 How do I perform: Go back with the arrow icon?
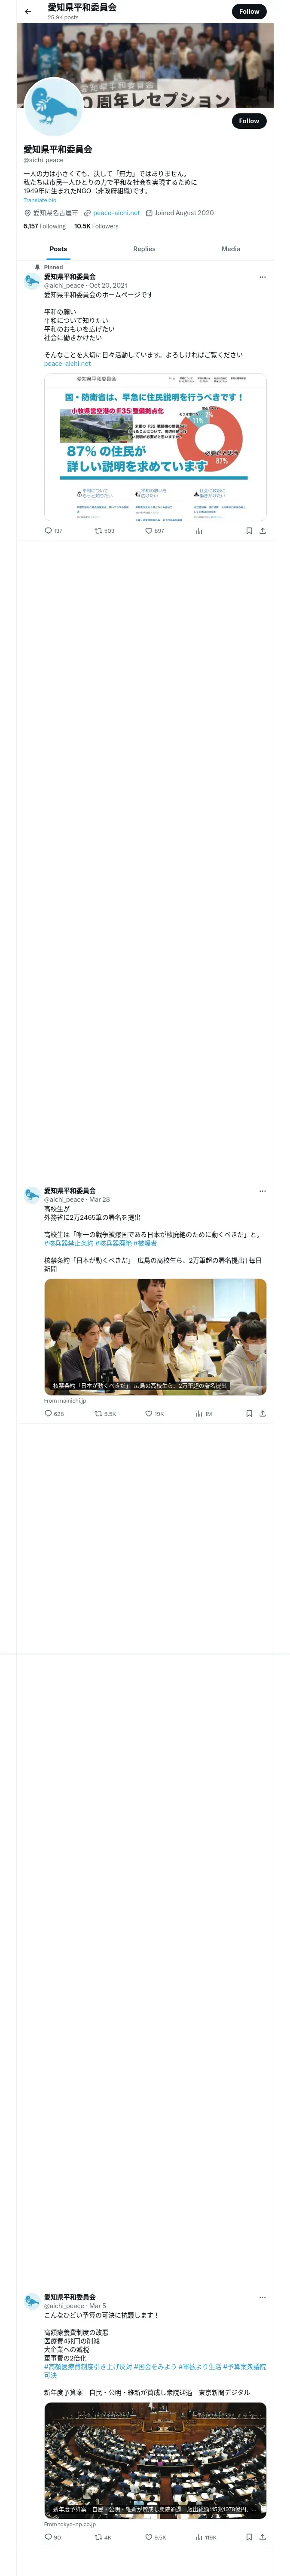pyautogui.click(x=28, y=12)
